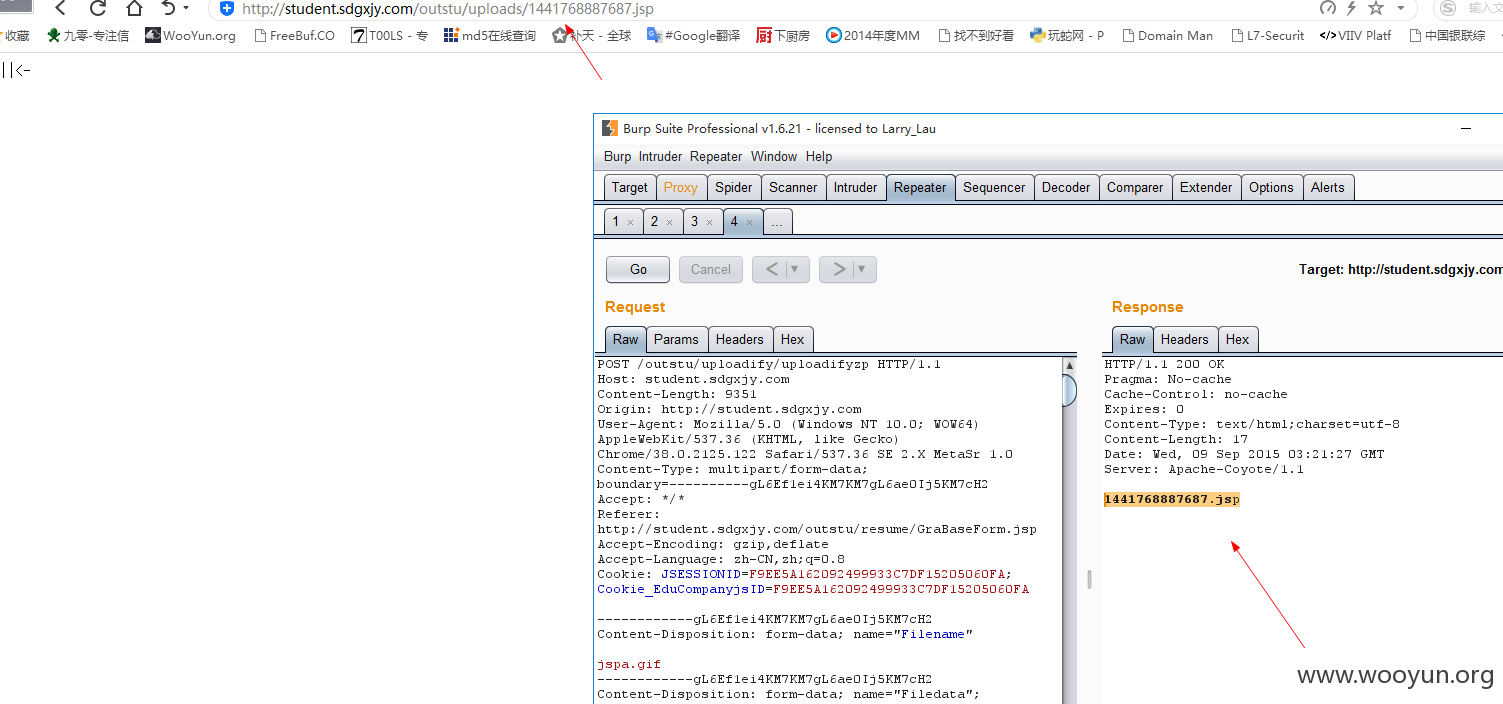Click the undo closed tab icon
The image size is (1503, 704).
[168, 9]
